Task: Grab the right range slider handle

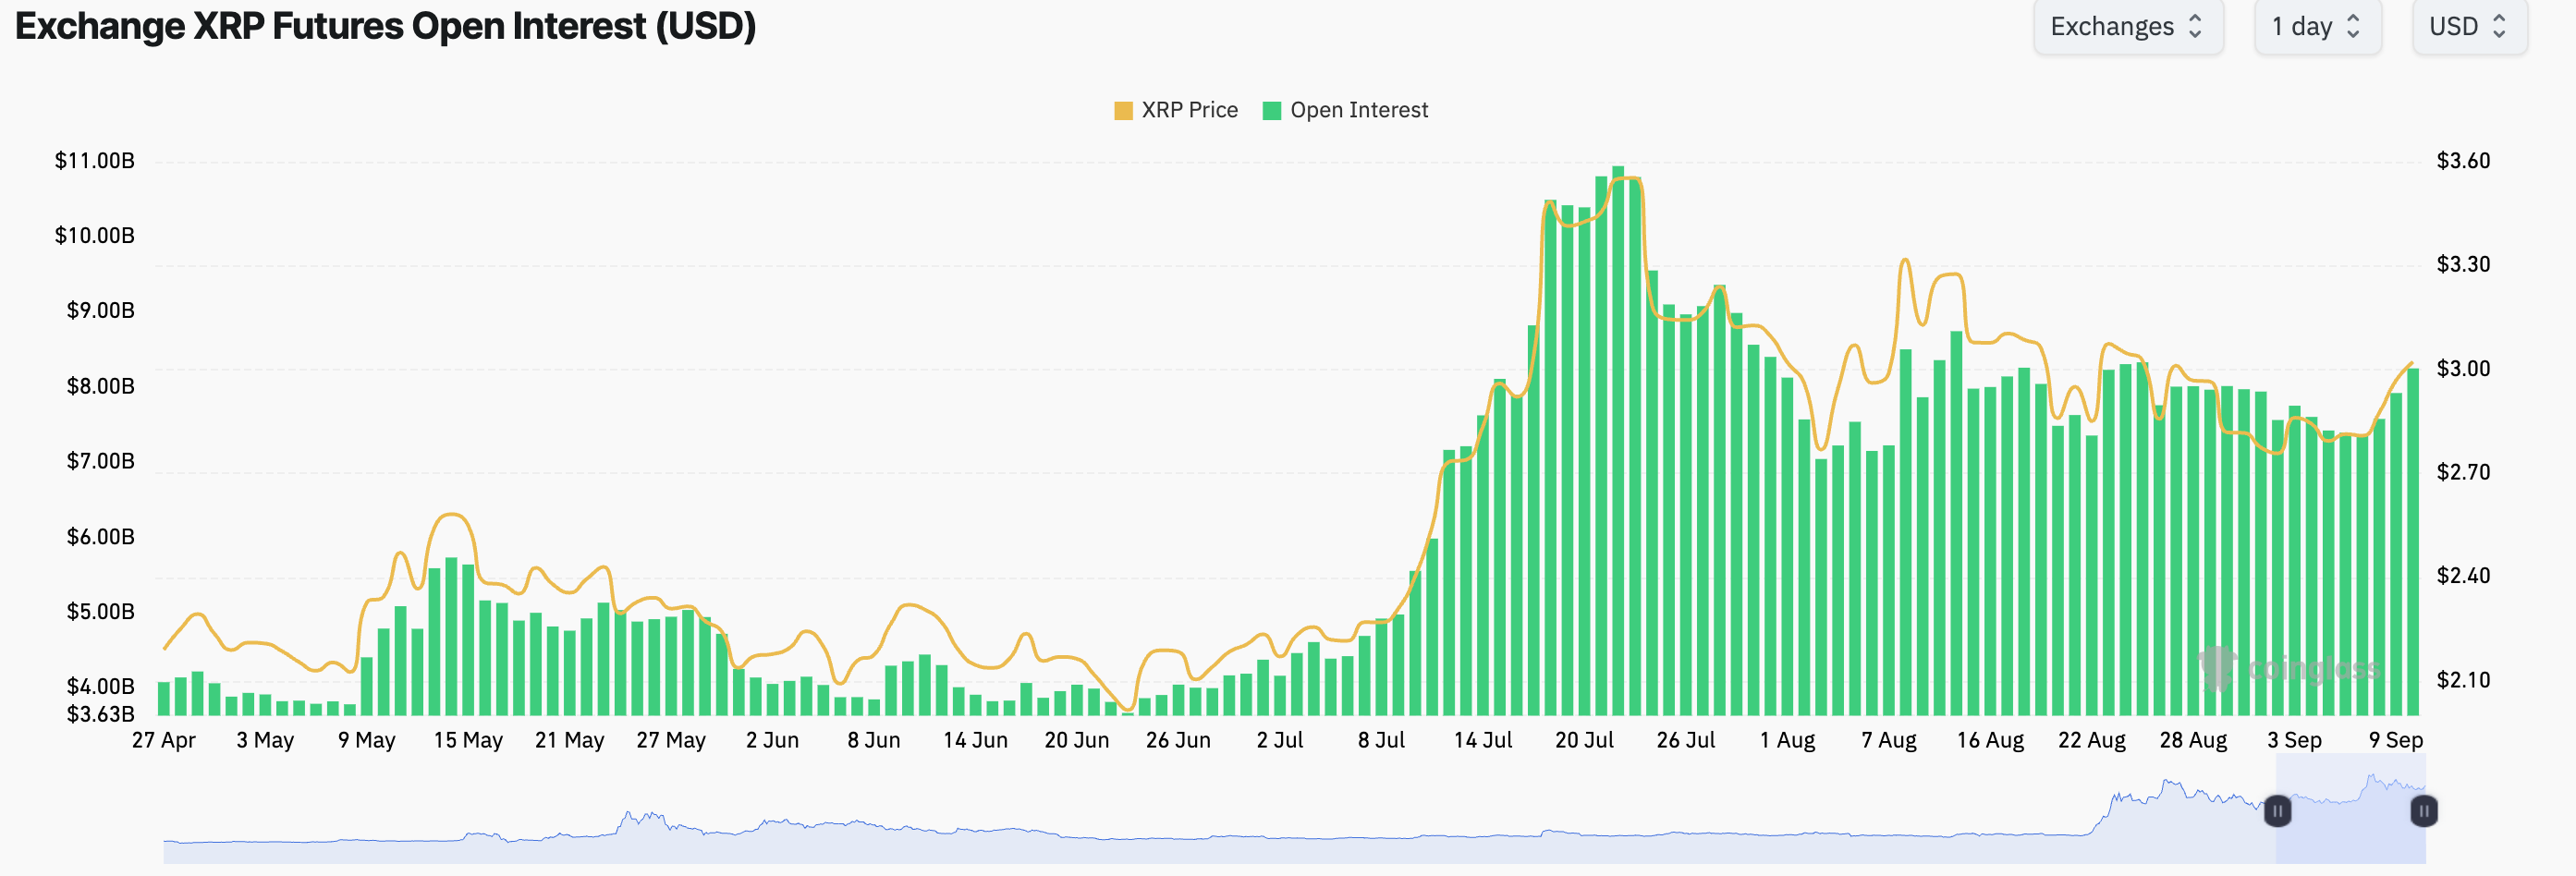Action: pos(2423,810)
